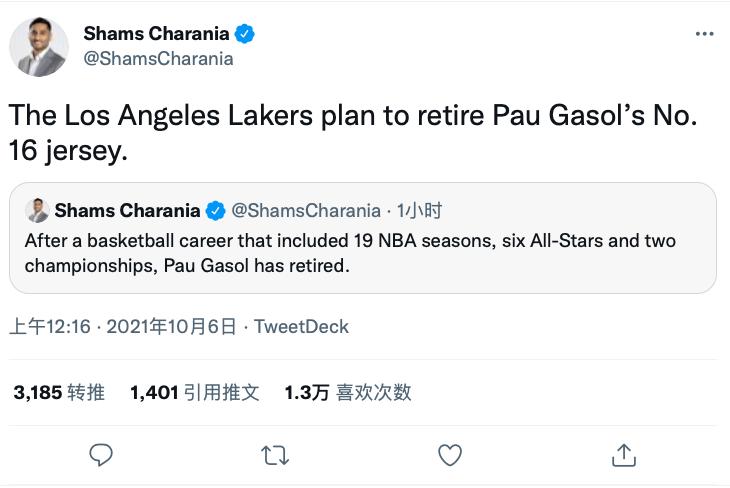Click the 上午12:16 · 2021年10月6日 timestamp
Image resolution: width=730 pixels, height=488 pixels.
click(123, 326)
